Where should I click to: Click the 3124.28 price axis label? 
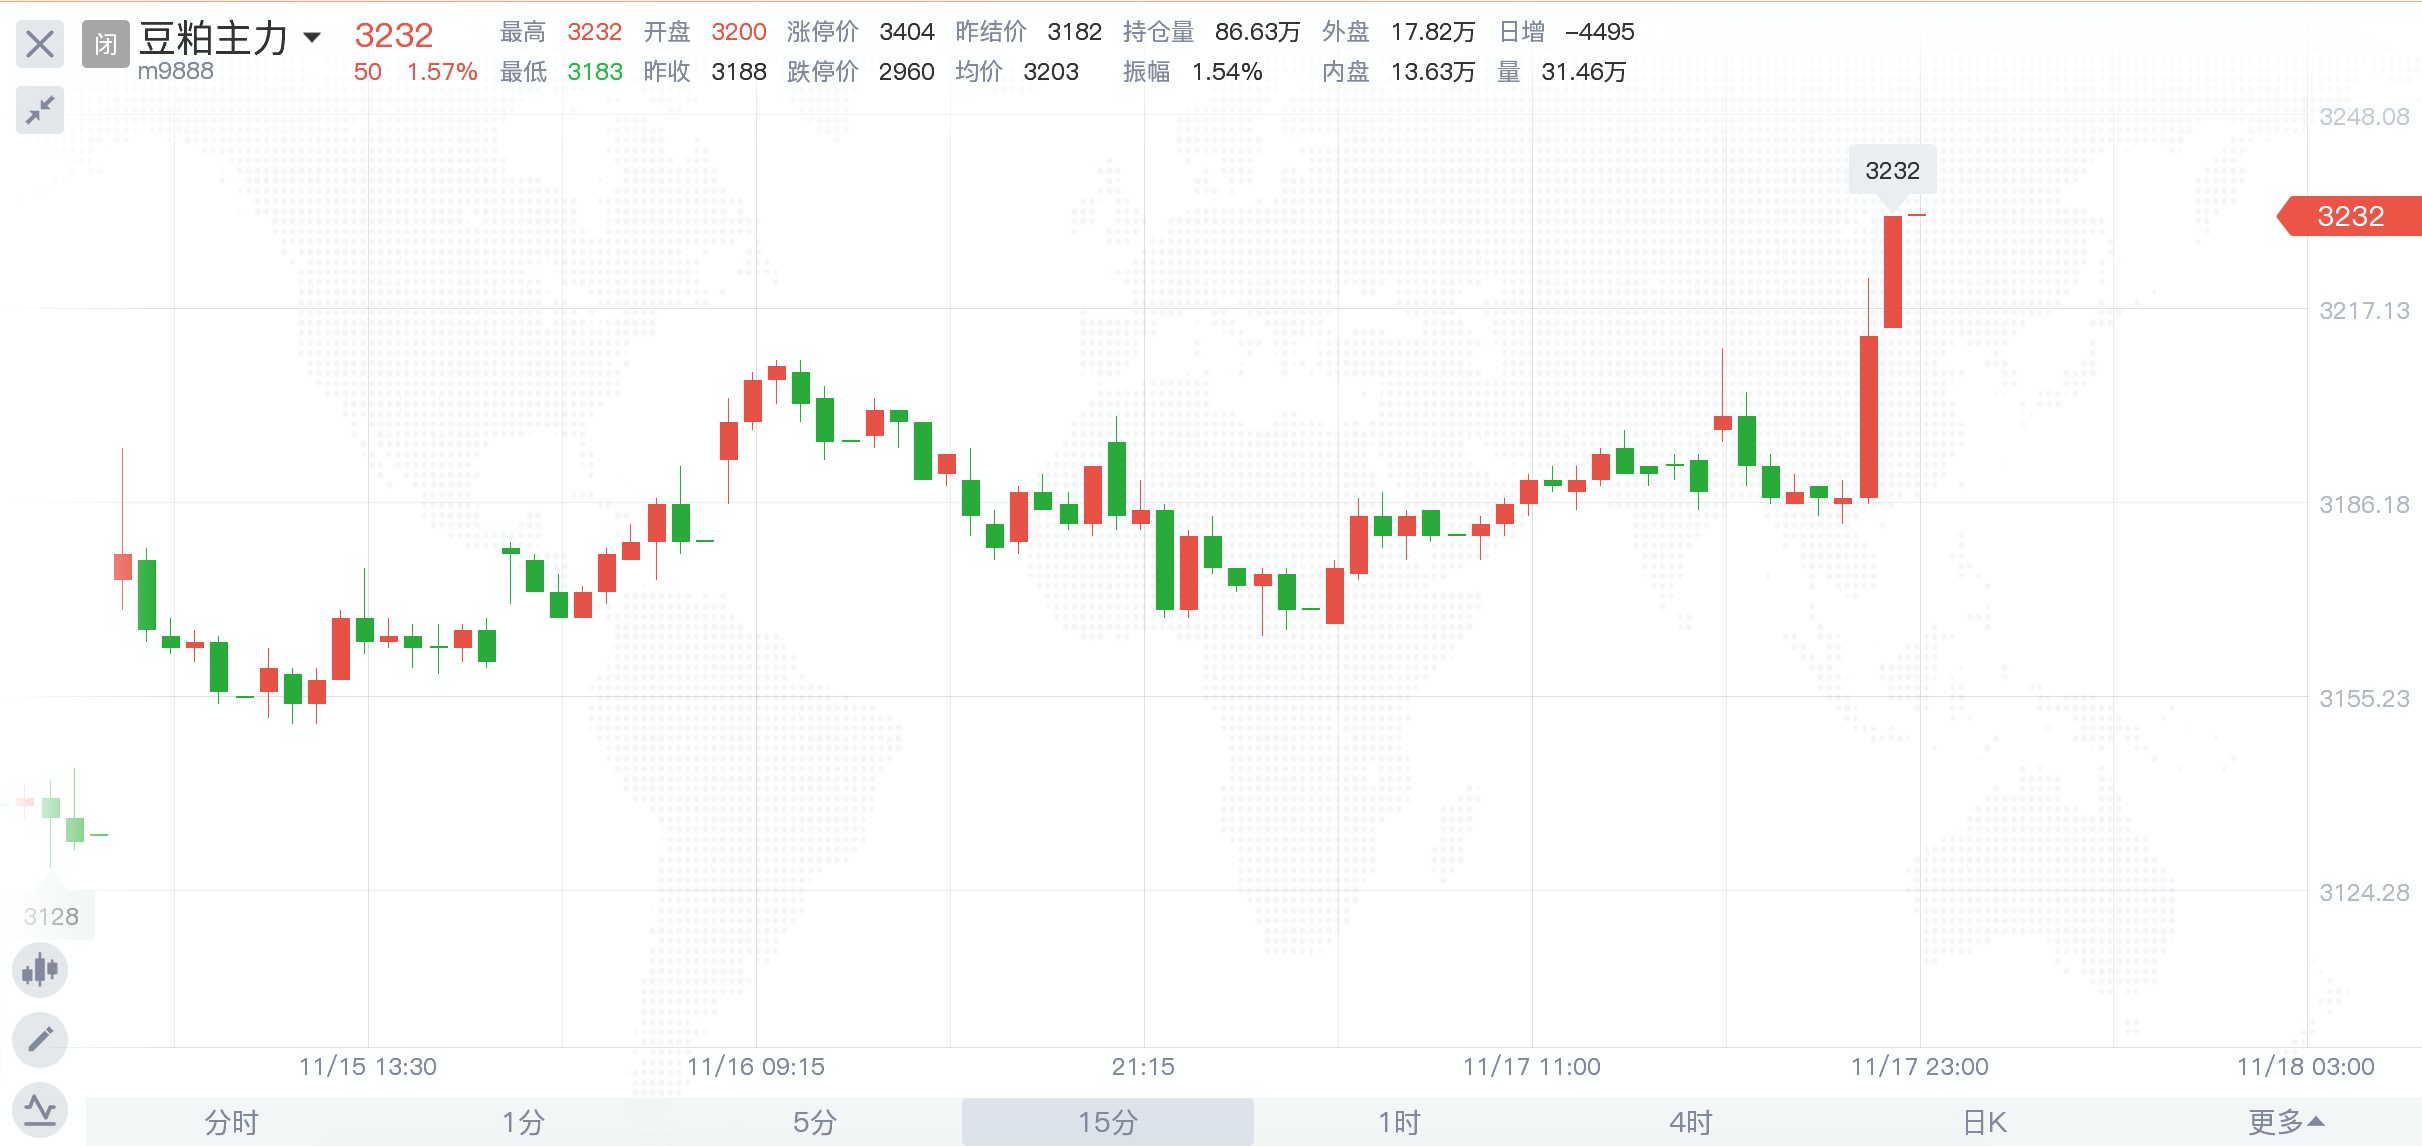click(x=2364, y=893)
